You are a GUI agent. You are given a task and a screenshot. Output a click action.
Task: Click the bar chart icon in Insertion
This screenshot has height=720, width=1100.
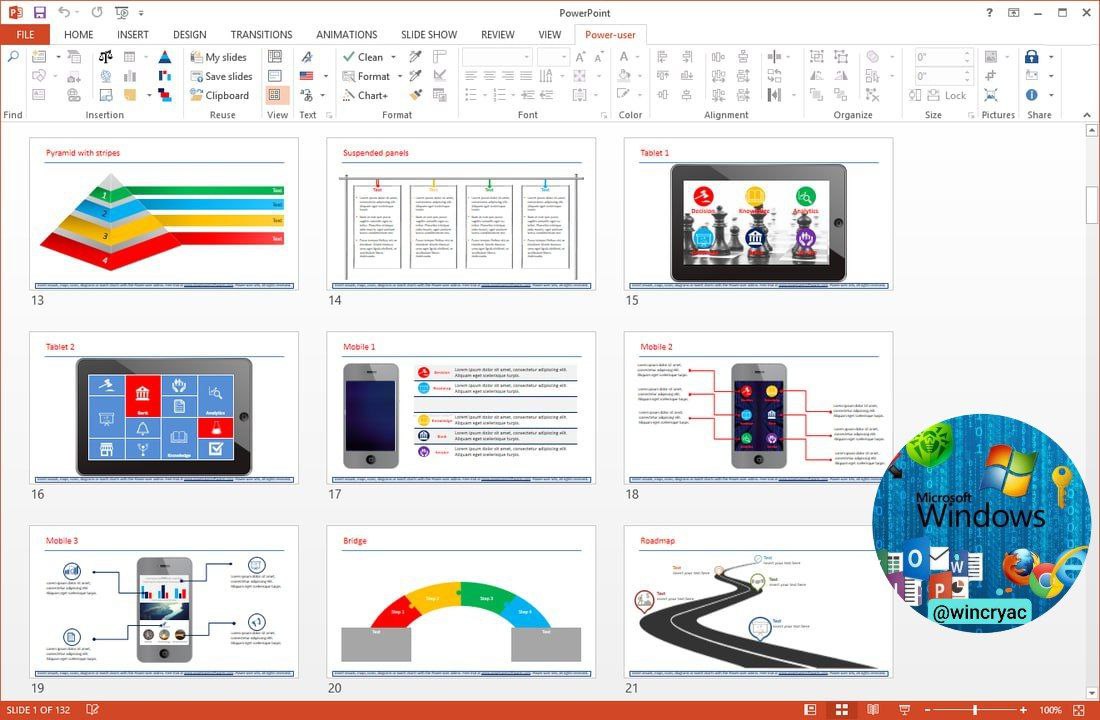click(x=130, y=76)
